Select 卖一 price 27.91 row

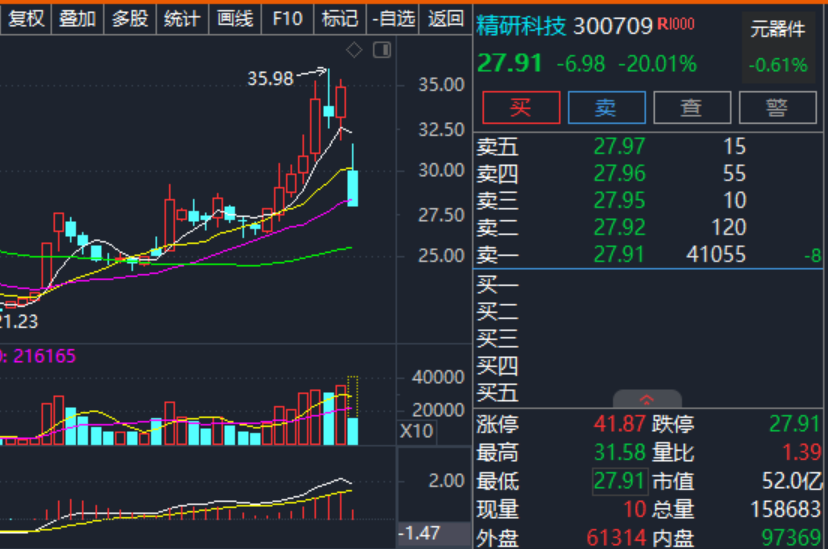pos(648,255)
